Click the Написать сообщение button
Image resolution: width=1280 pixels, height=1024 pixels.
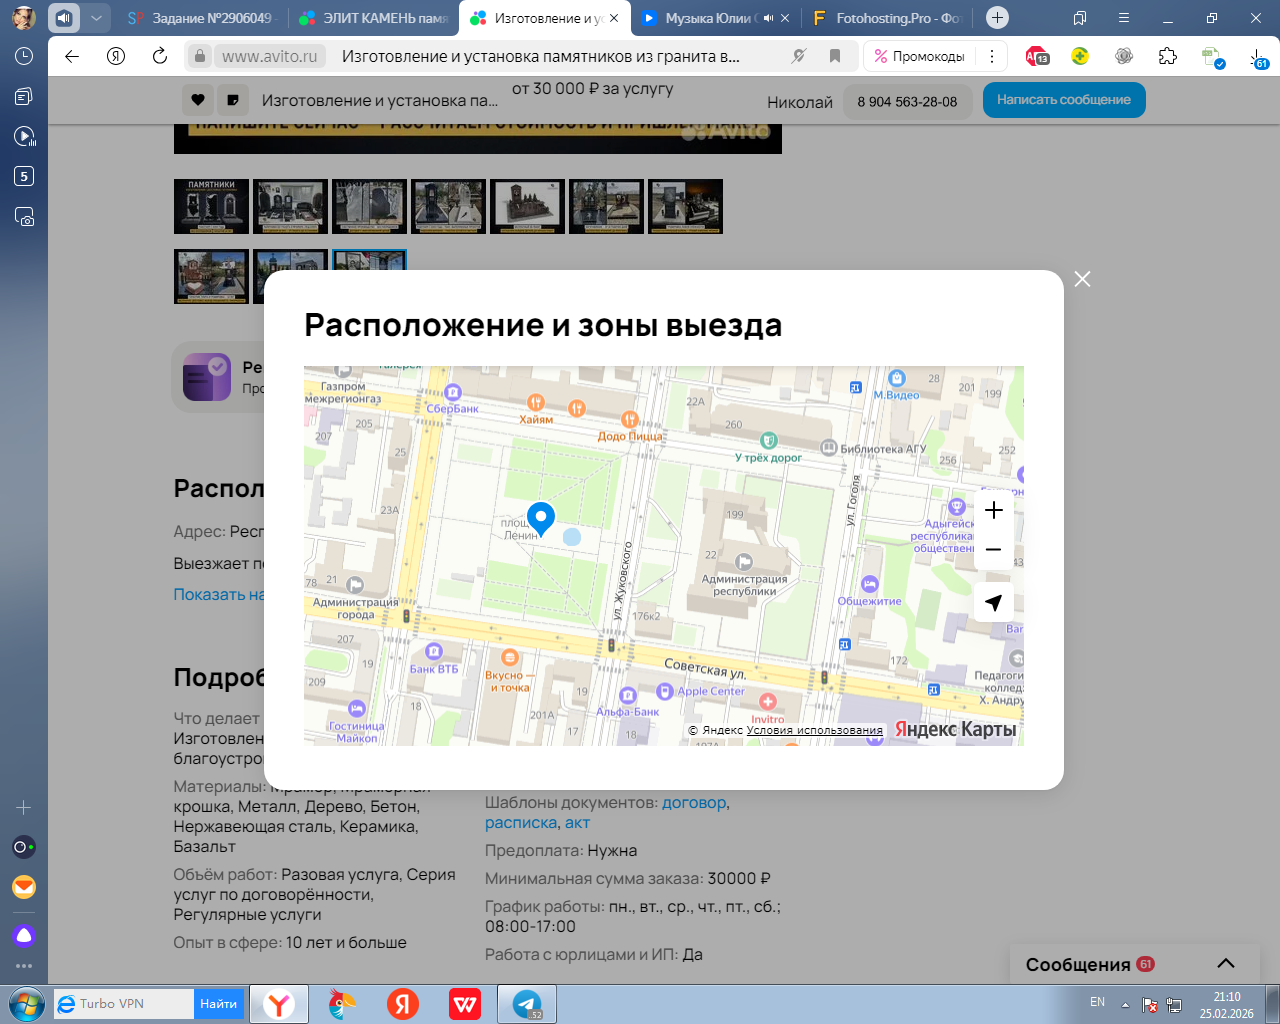[1063, 100]
